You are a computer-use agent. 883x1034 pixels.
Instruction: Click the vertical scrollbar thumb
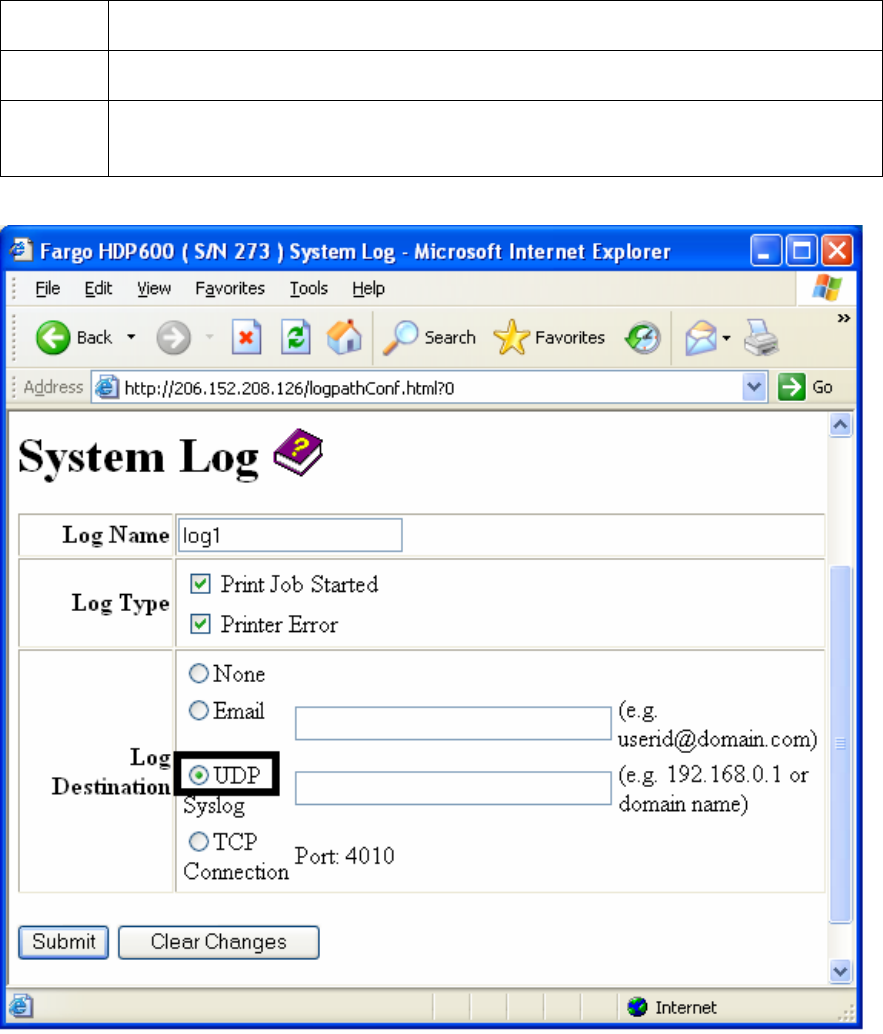tap(840, 745)
